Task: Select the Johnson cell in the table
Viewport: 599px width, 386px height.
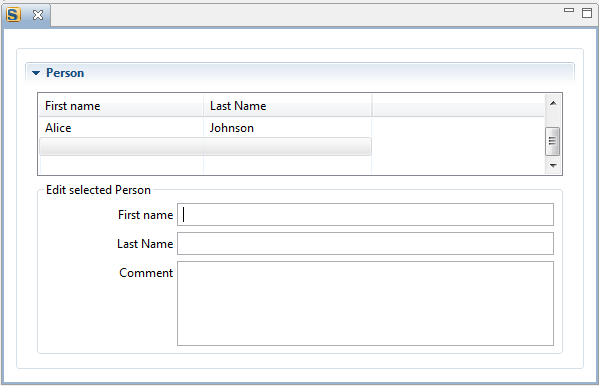Action: pos(232,128)
